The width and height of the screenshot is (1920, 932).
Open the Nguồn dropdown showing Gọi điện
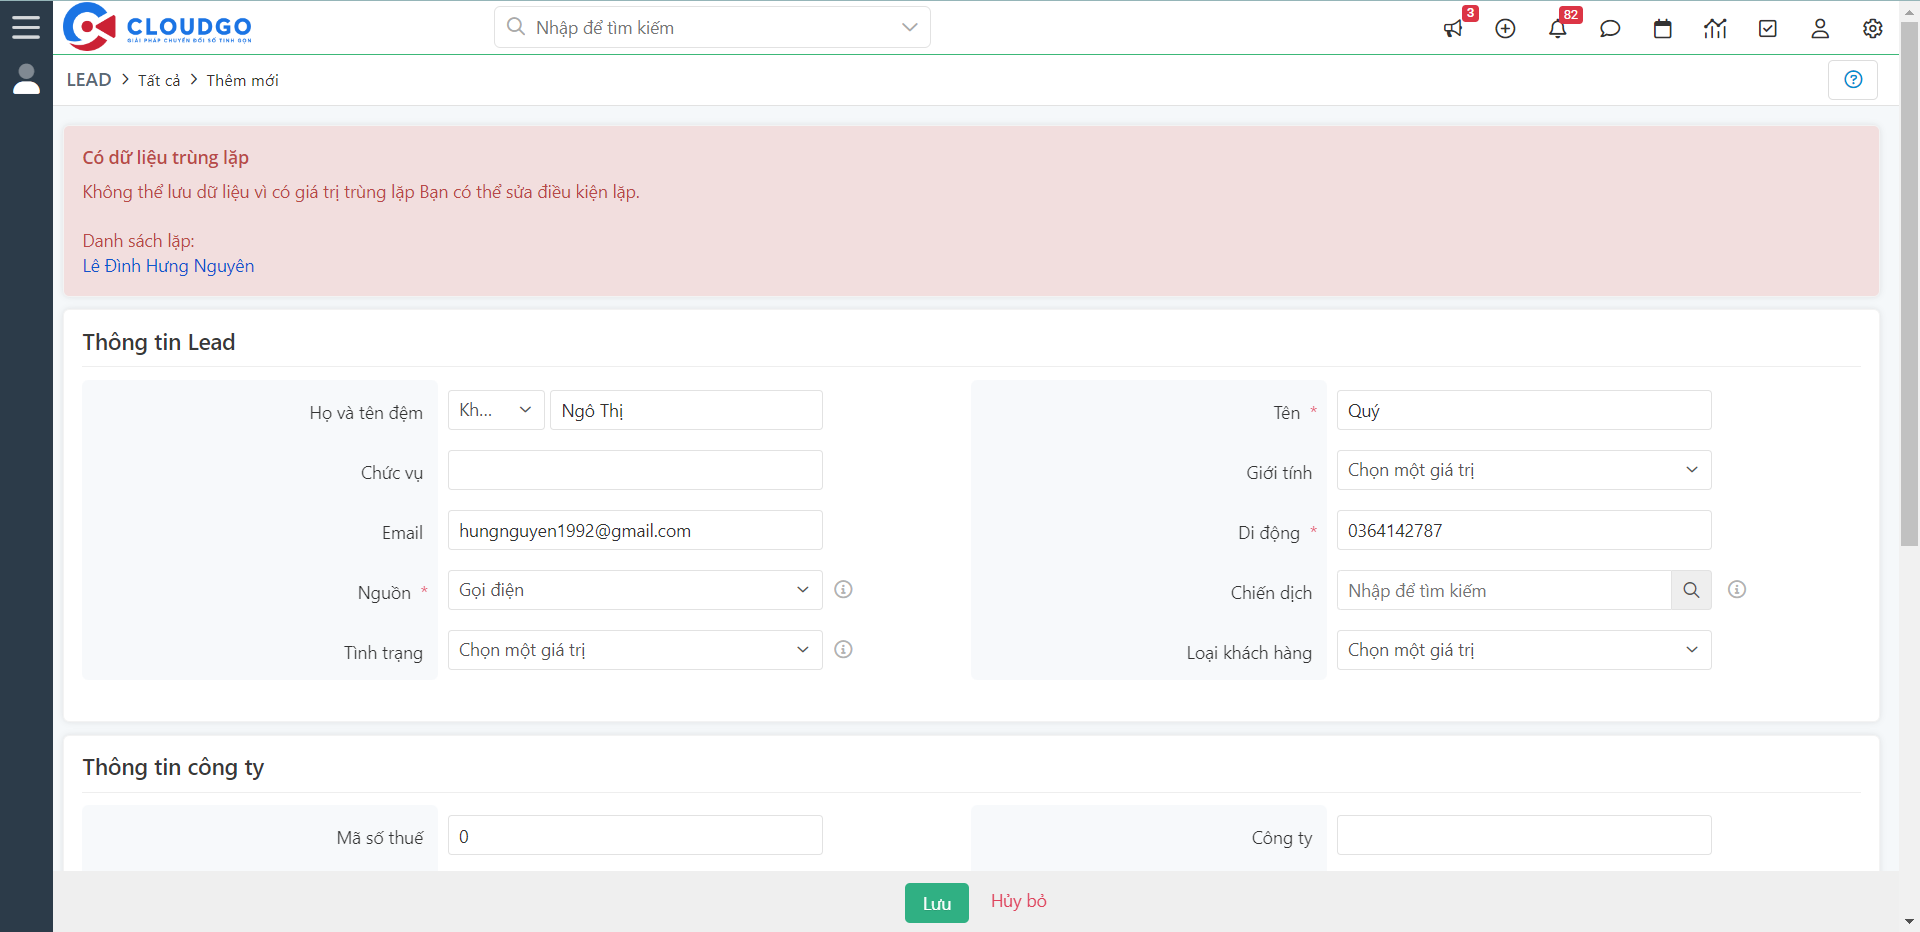634,590
